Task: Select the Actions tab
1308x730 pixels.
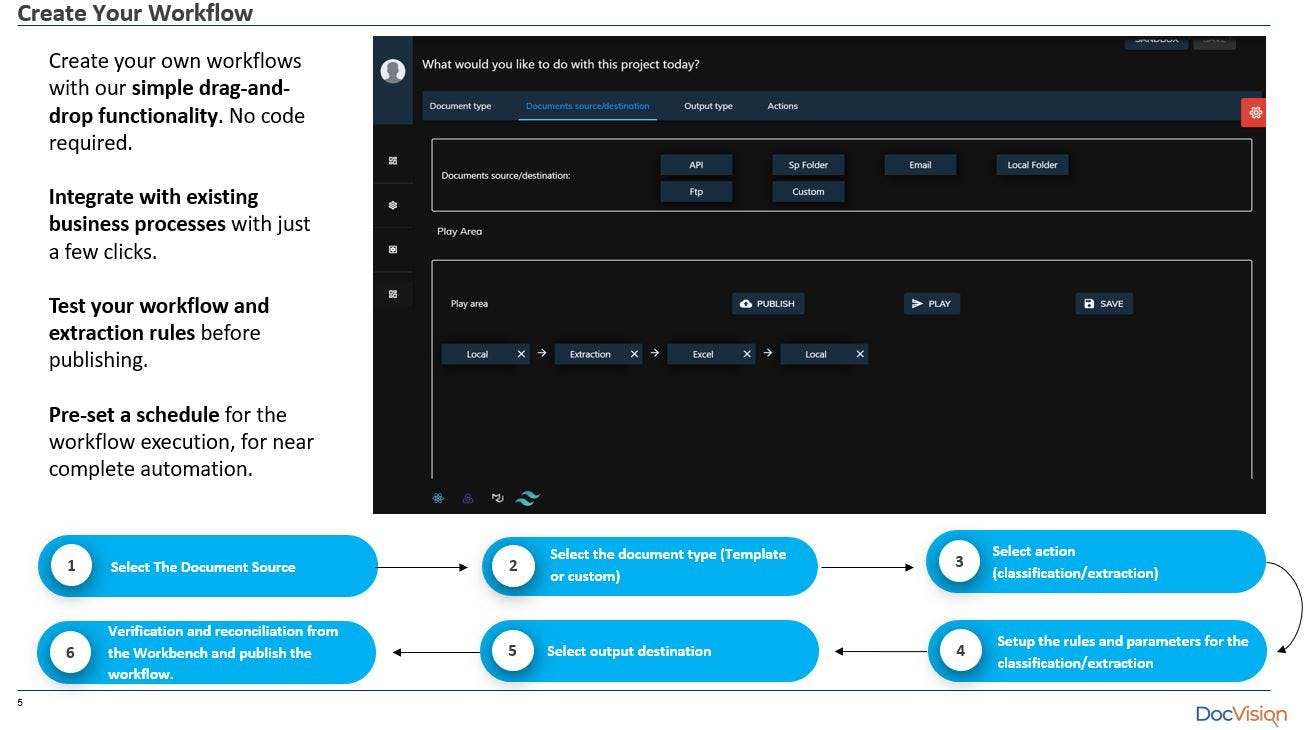Action: click(783, 105)
